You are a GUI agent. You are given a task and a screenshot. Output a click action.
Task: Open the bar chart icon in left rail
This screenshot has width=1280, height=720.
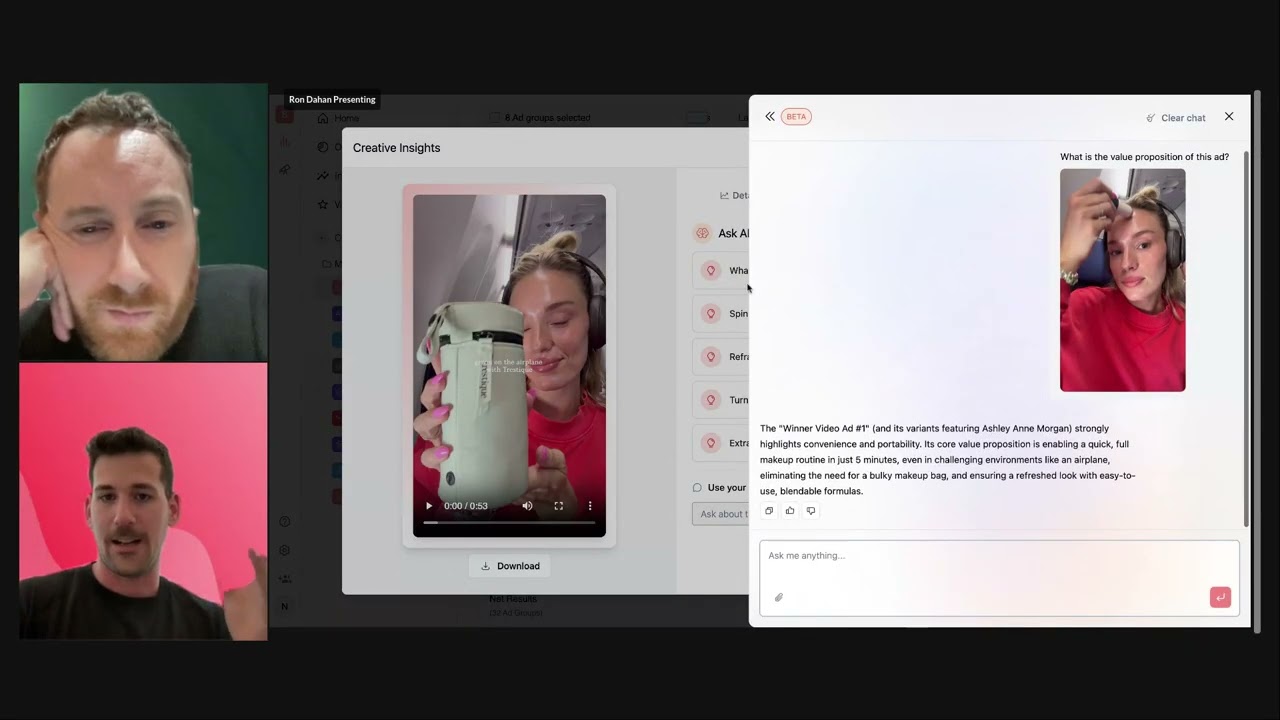coord(285,143)
